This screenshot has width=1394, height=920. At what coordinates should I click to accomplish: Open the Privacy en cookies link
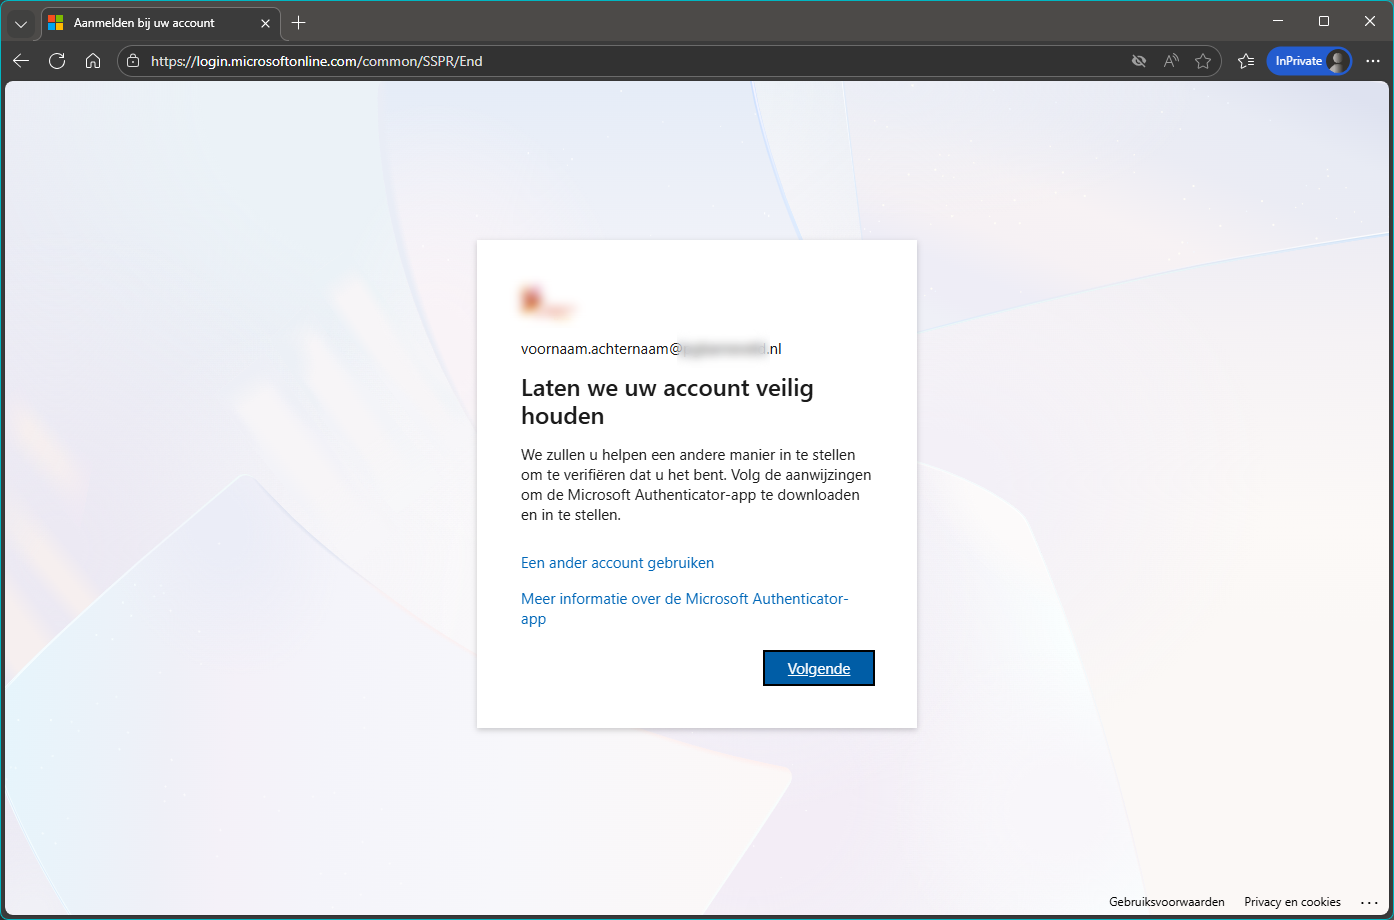pos(1292,902)
